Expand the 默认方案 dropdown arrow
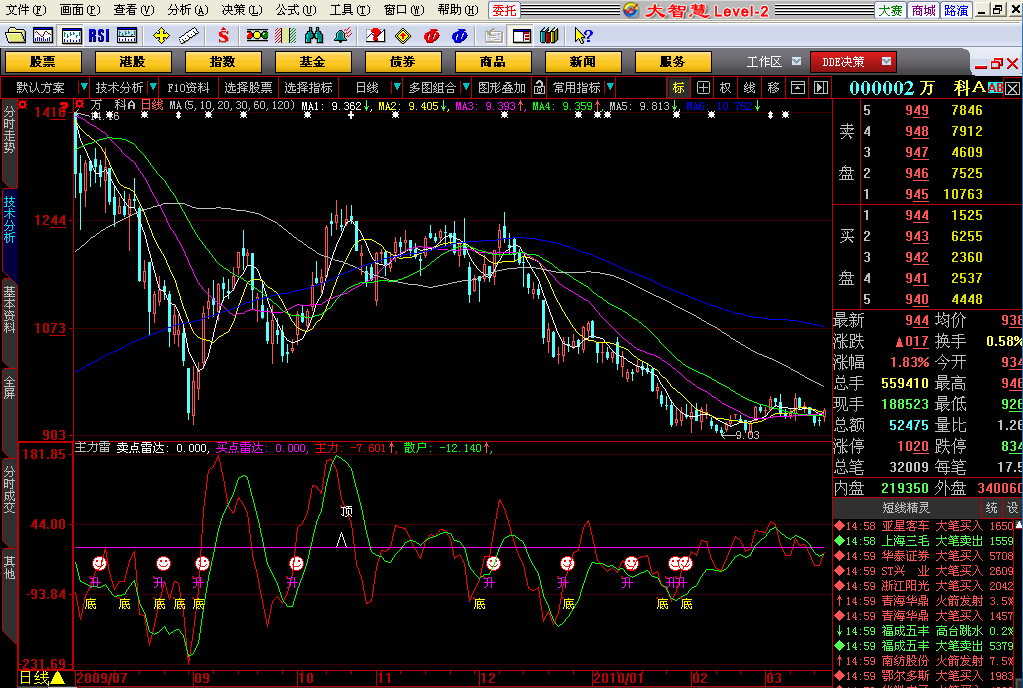This screenshot has width=1023, height=688. pos(82,87)
